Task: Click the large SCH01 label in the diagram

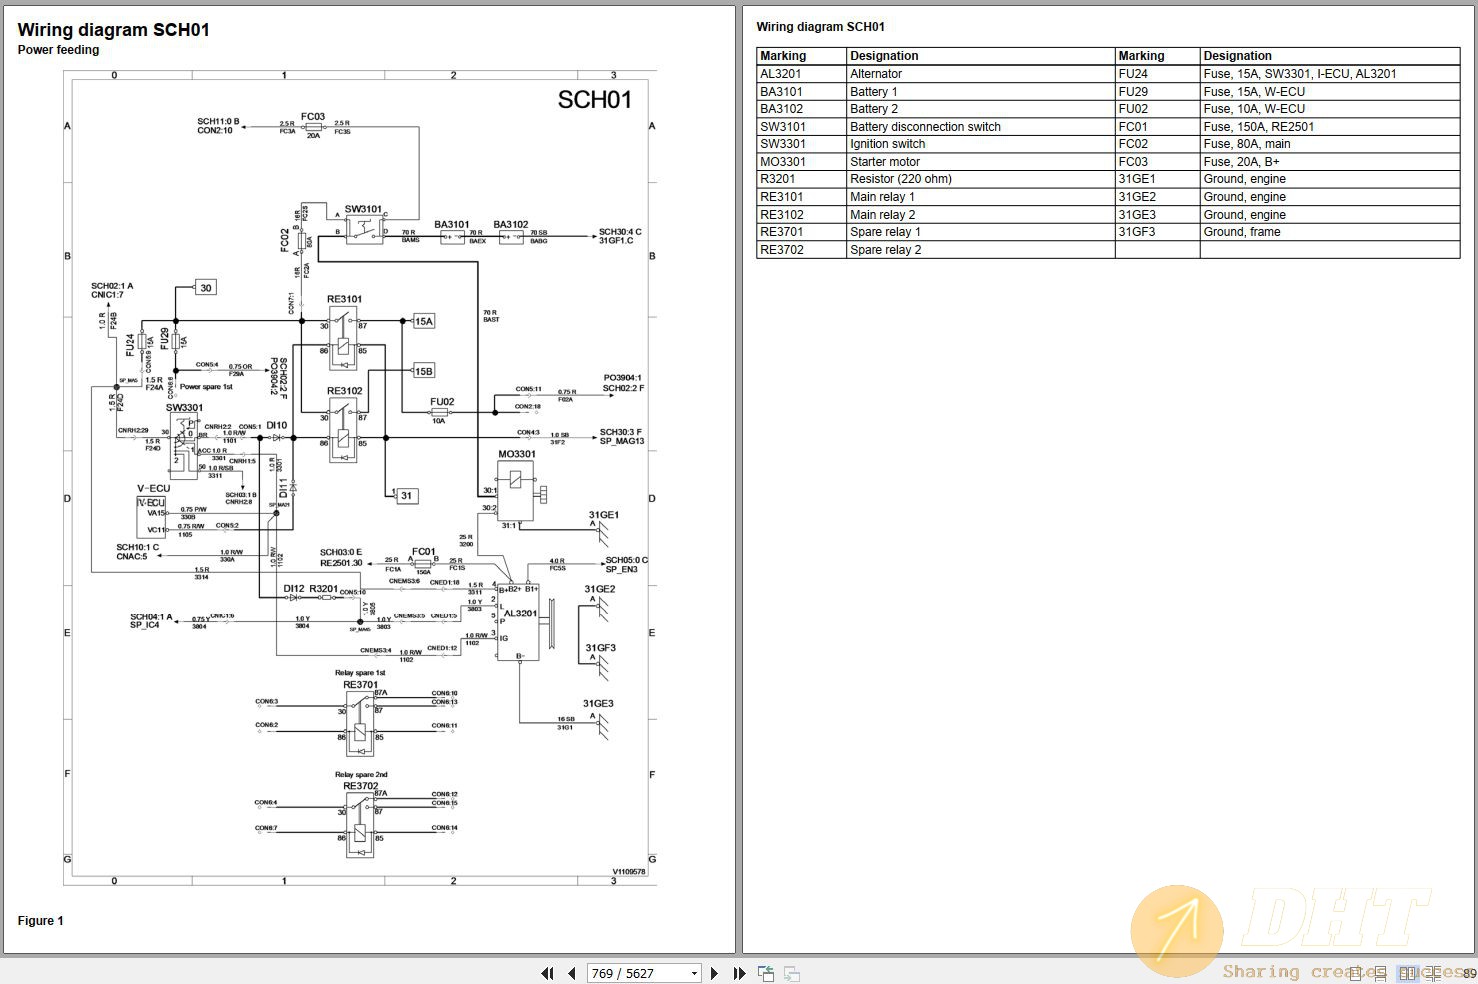Action: pyautogui.click(x=594, y=99)
